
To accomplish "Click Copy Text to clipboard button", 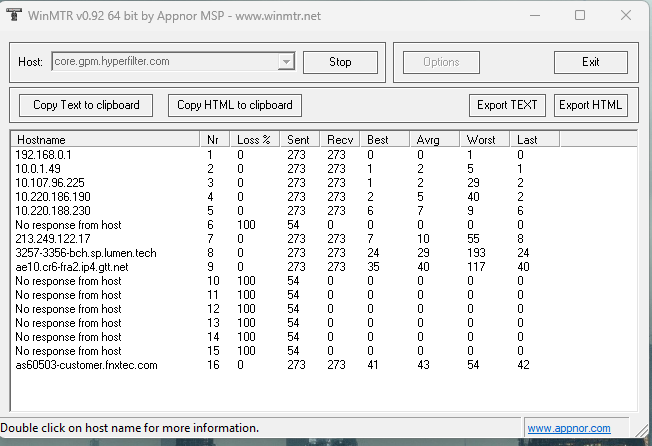I will (86, 105).
